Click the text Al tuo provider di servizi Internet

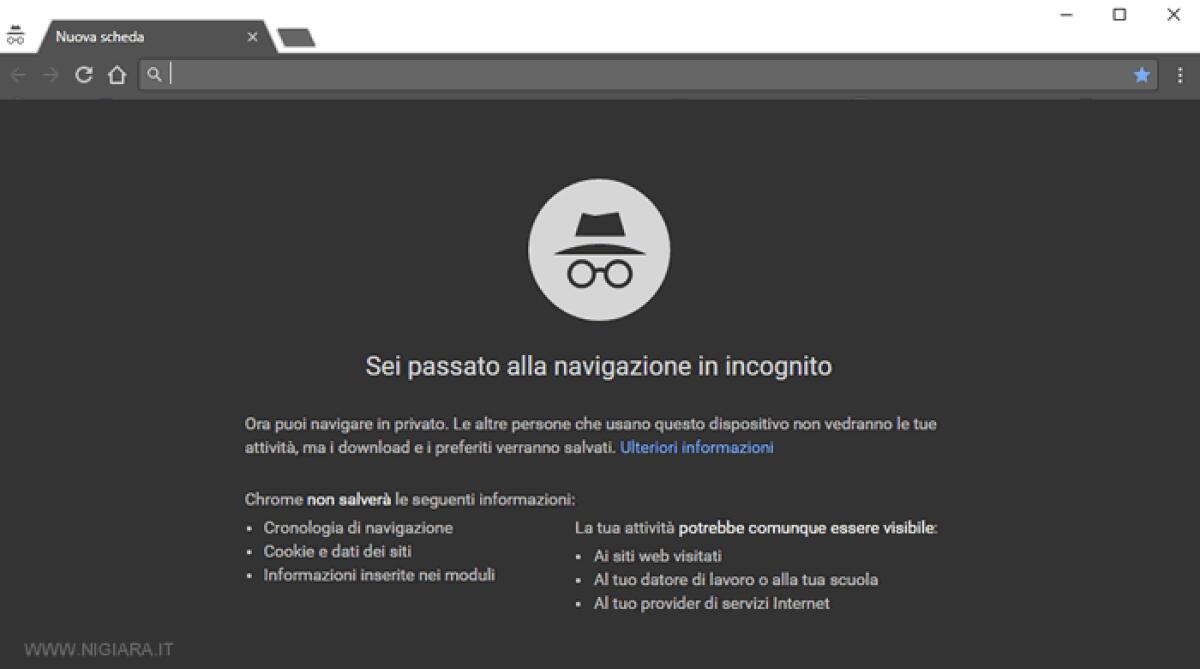[x=711, y=603]
